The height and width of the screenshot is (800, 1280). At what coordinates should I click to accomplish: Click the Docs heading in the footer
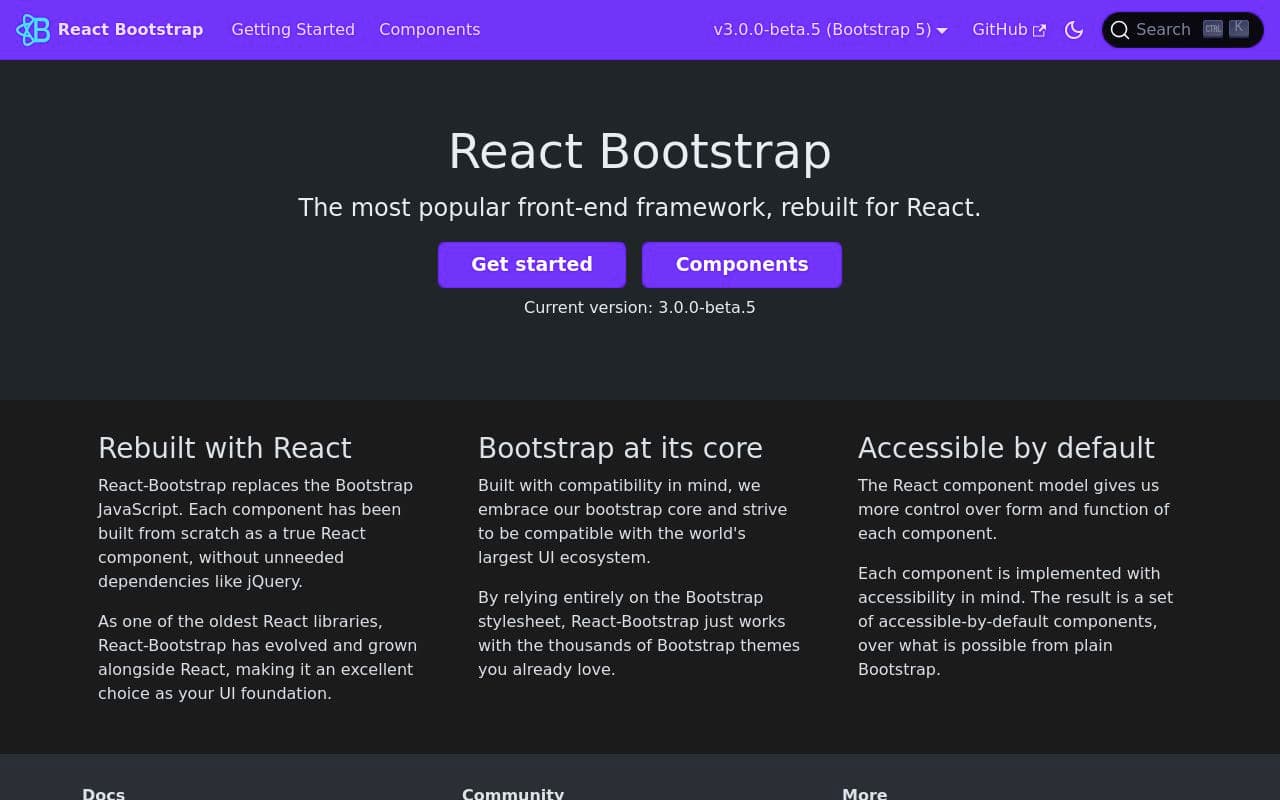[104, 794]
